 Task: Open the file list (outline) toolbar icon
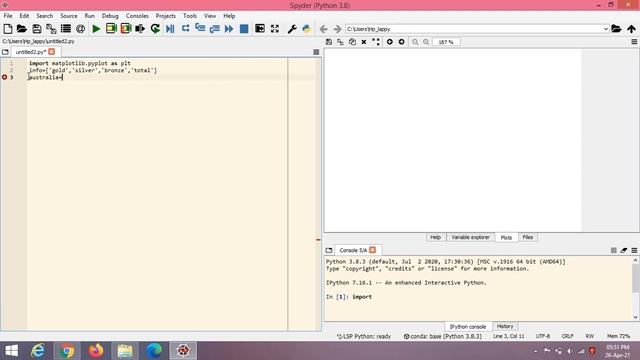pos(66,29)
